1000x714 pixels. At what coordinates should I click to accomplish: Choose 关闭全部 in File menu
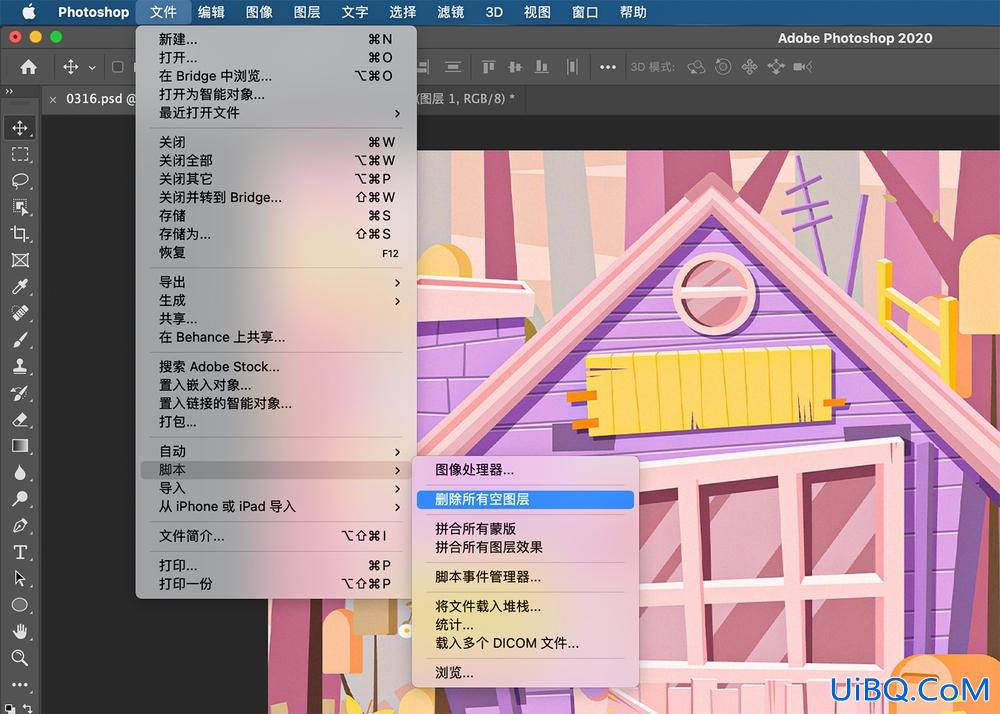click(x=276, y=161)
